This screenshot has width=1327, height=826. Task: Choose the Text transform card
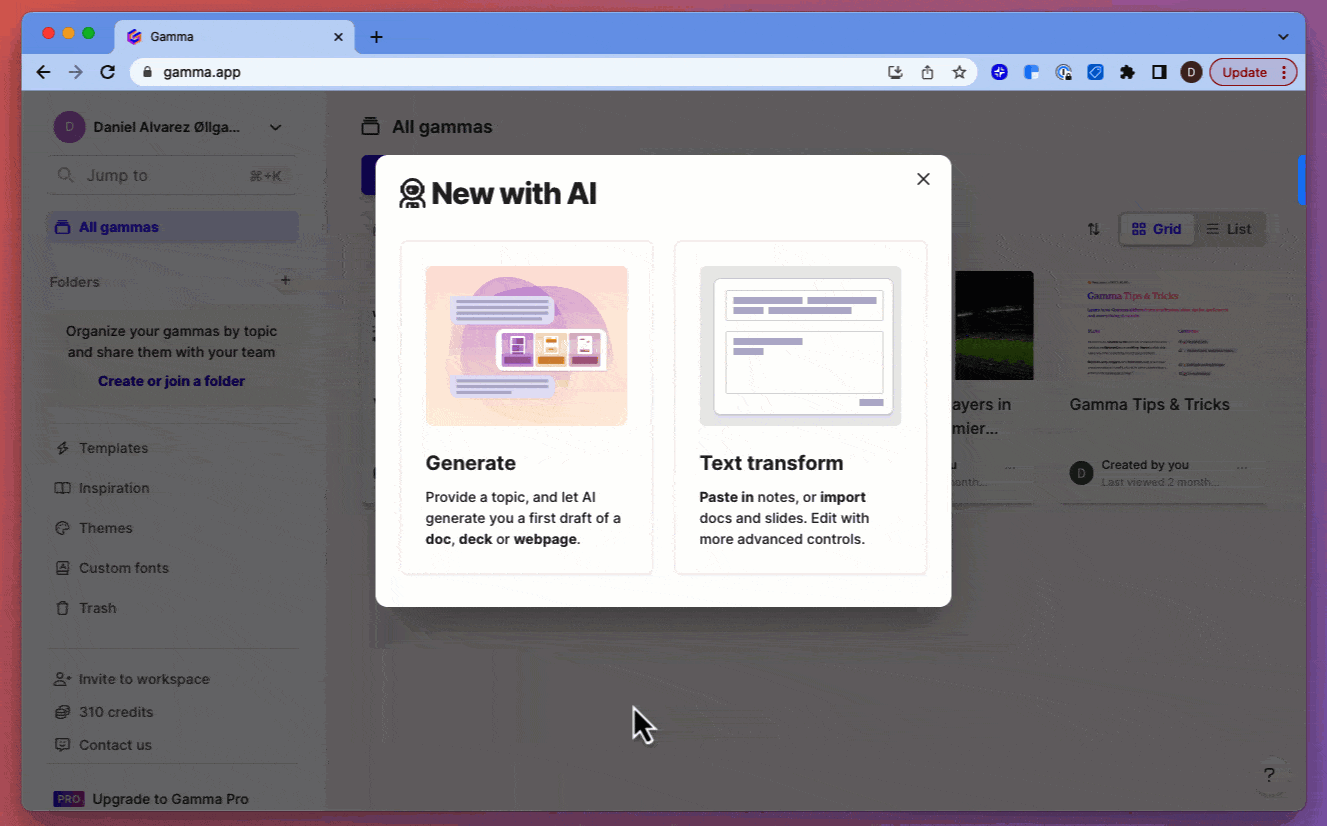click(800, 408)
